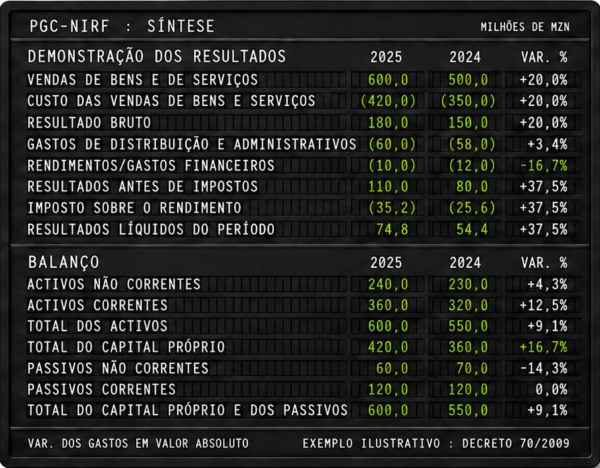This screenshot has height=468, width=600.
Task: Click the Passivos Correntes variation 0,0%
Action: (551, 390)
